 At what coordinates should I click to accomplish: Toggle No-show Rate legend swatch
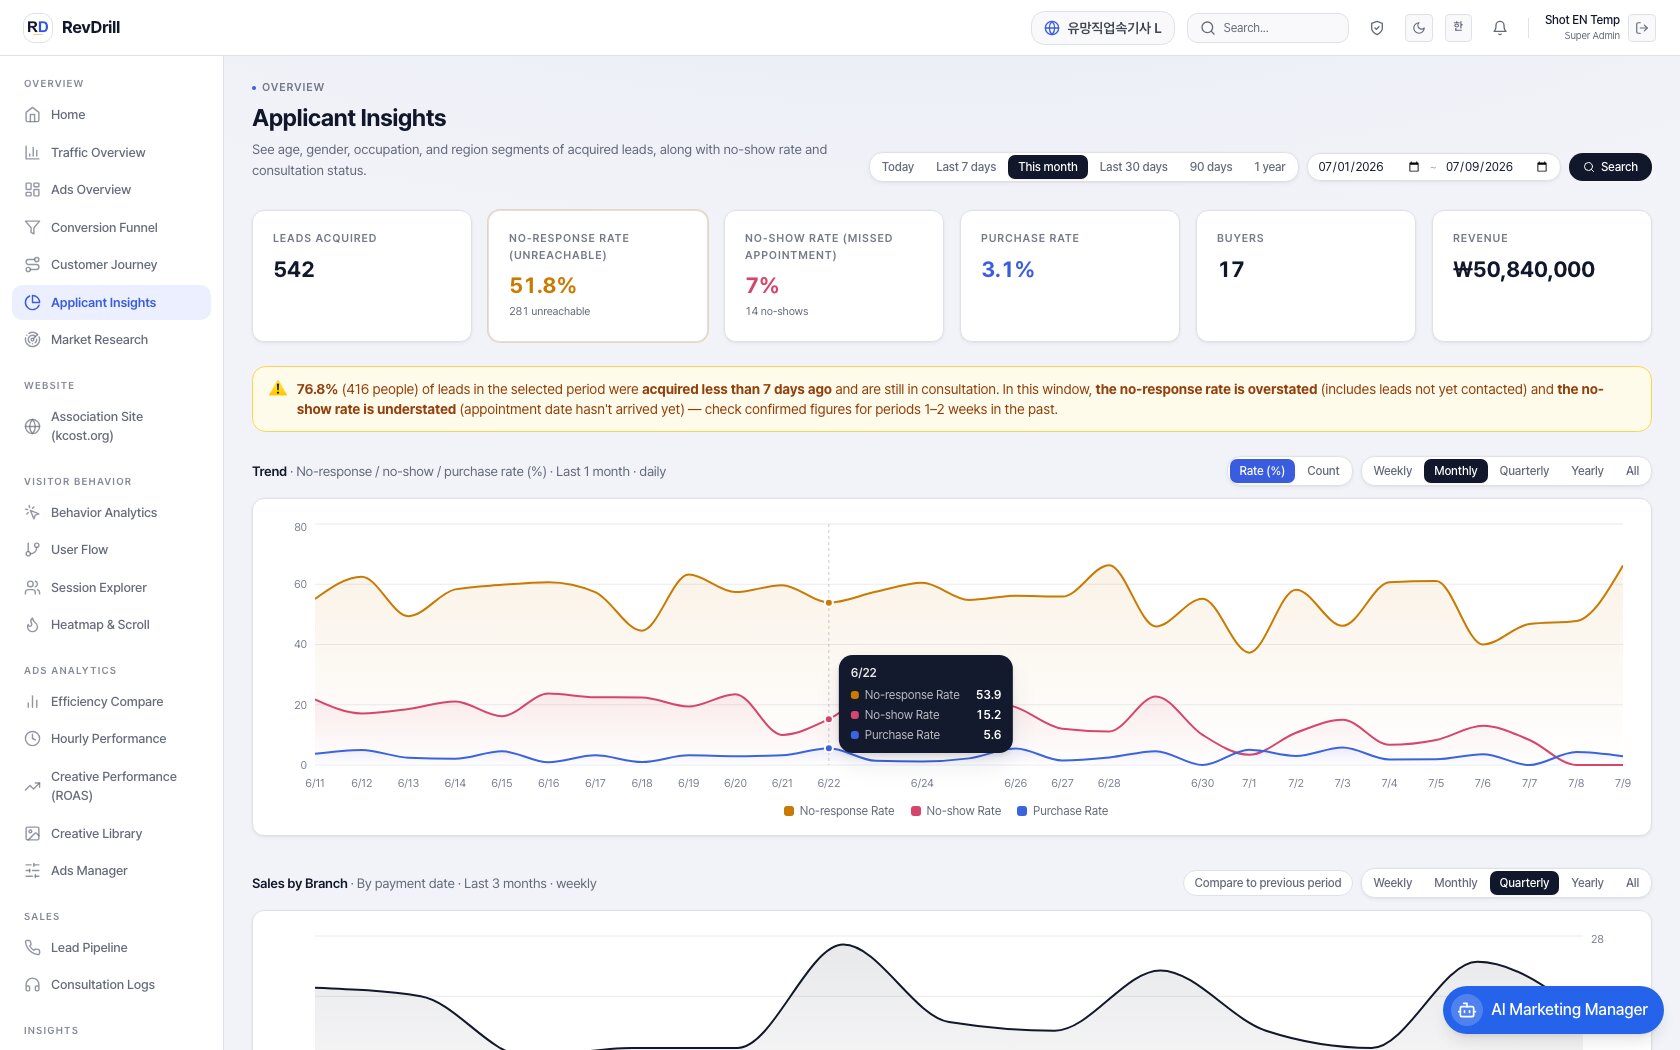pyautogui.click(x=916, y=811)
